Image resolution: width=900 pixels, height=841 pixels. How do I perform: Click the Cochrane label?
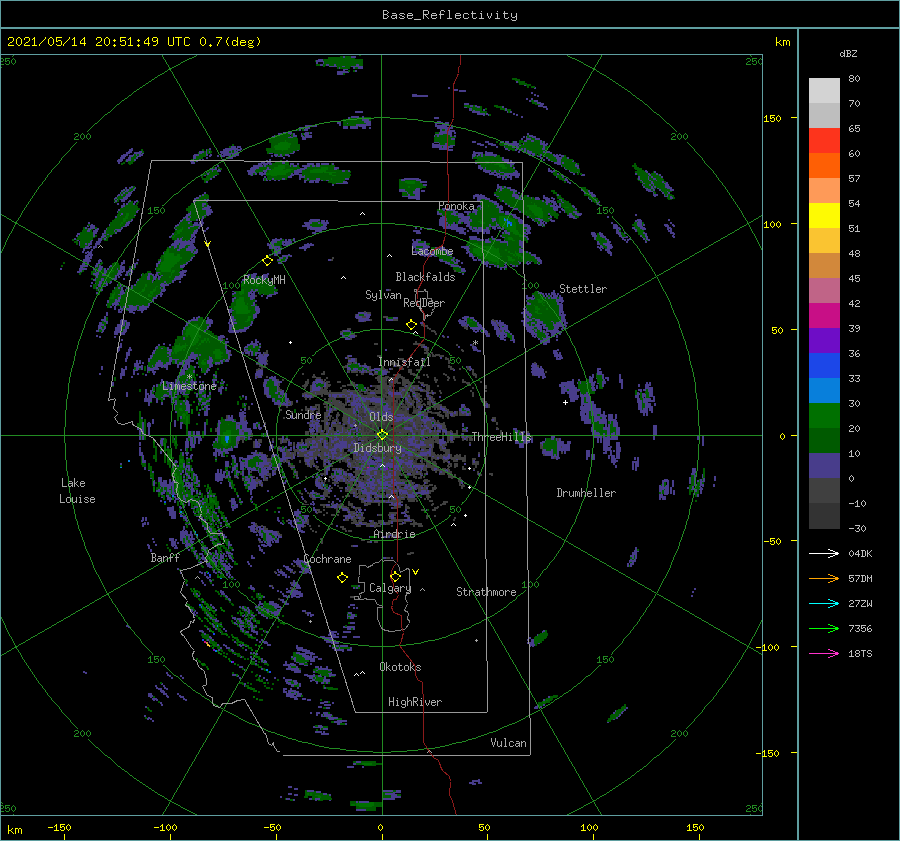tap(327, 559)
